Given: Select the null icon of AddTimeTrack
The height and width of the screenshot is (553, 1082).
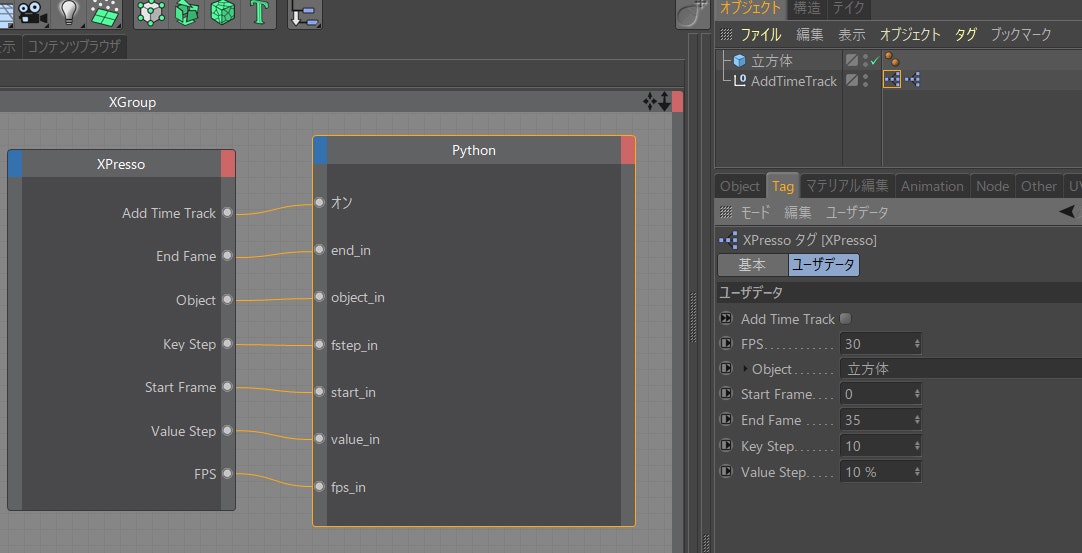Looking at the screenshot, I should (x=740, y=81).
